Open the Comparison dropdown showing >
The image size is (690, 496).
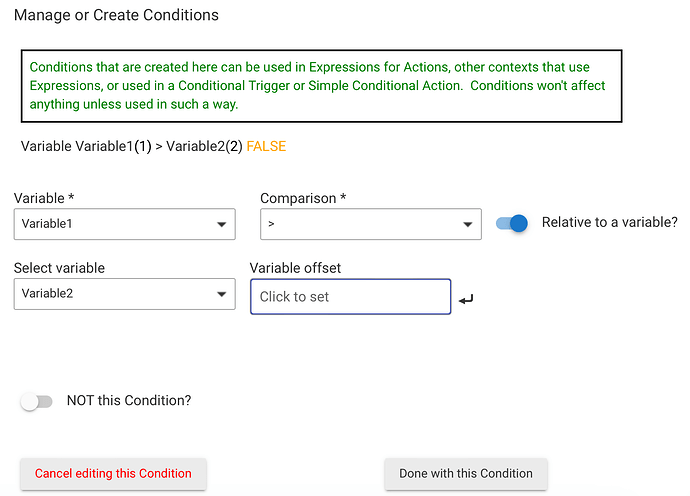(370, 224)
